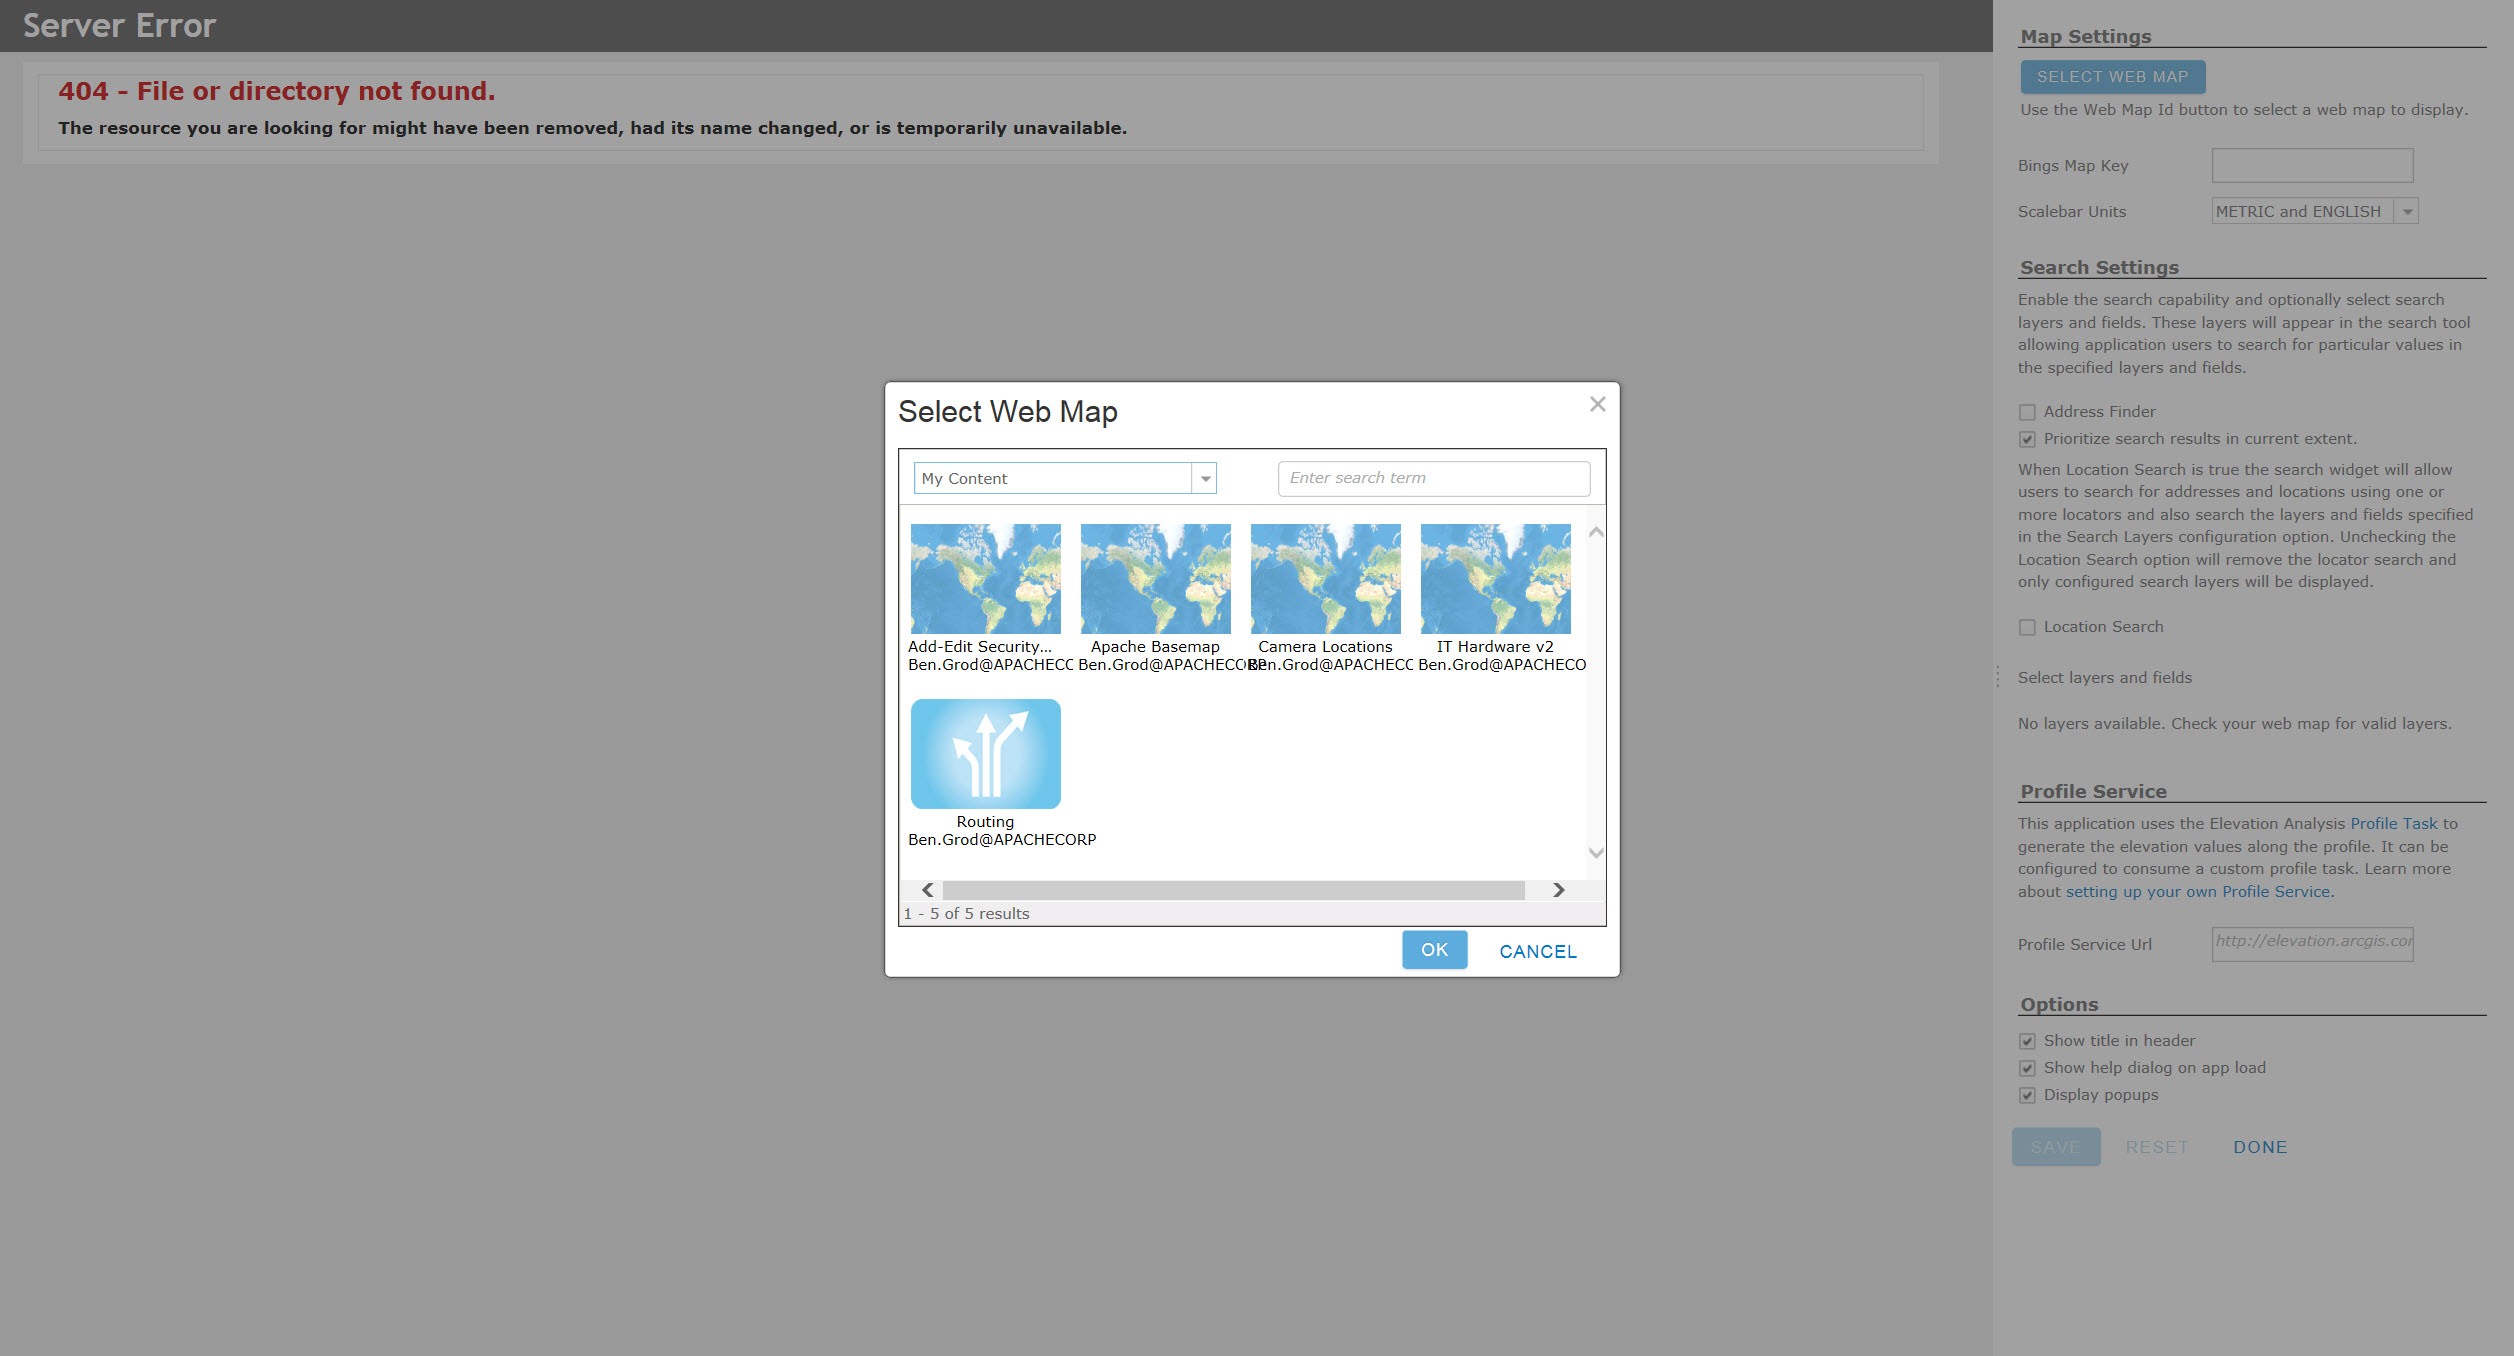2514x1356 pixels.
Task: Uncheck Show title in header
Action: pyautogui.click(x=2027, y=1041)
